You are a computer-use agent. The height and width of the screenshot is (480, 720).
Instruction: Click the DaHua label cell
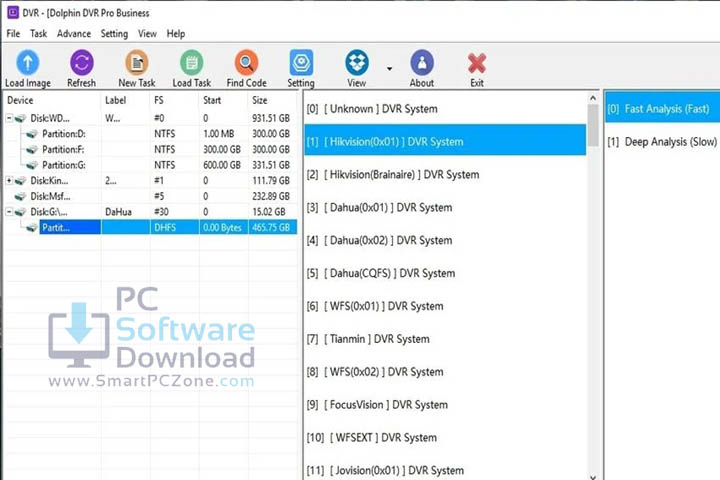(125, 212)
